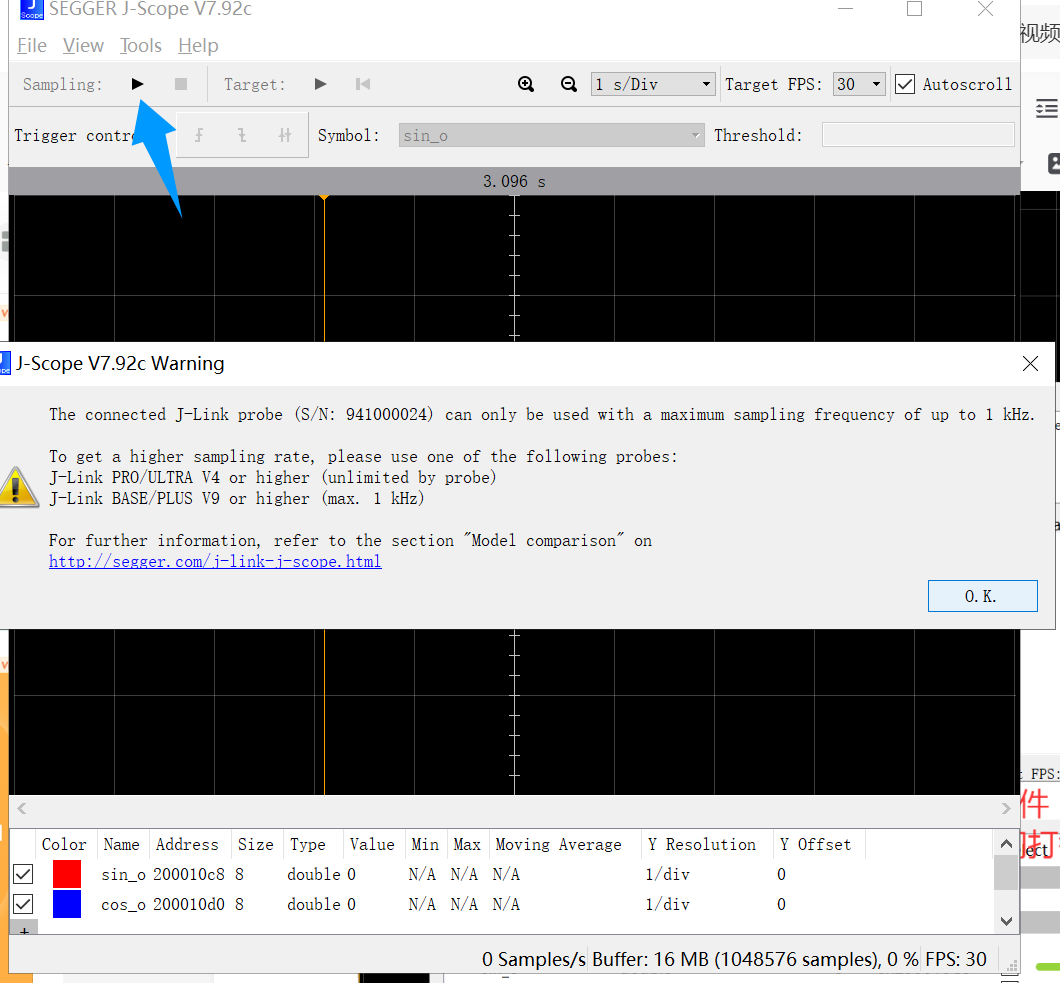This screenshot has width=1060, height=983.
Task: Click the symbol table scroll down arrow
Action: (x=1006, y=921)
